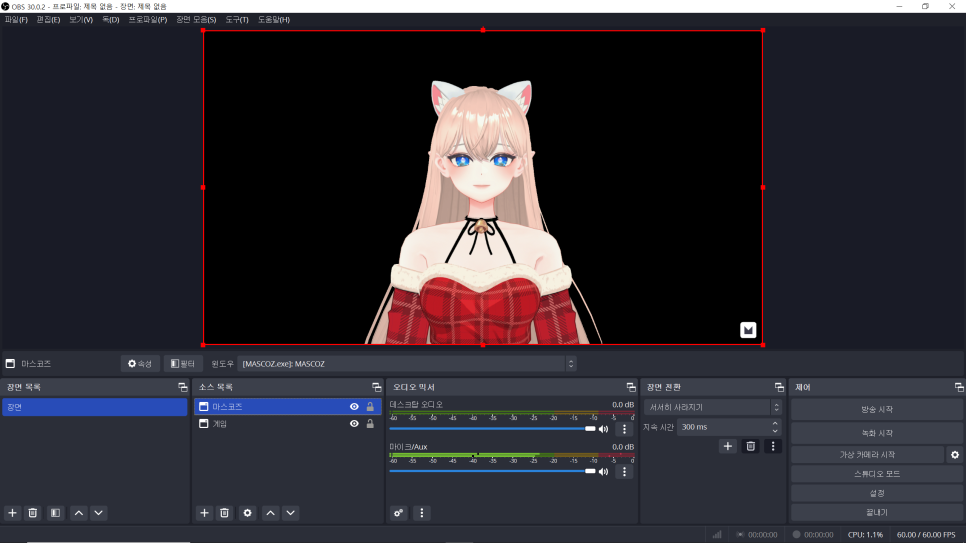The width and height of the screenshot is (966, 543).
Task: Select 마스코즈 source row
Action: [288, 407]
